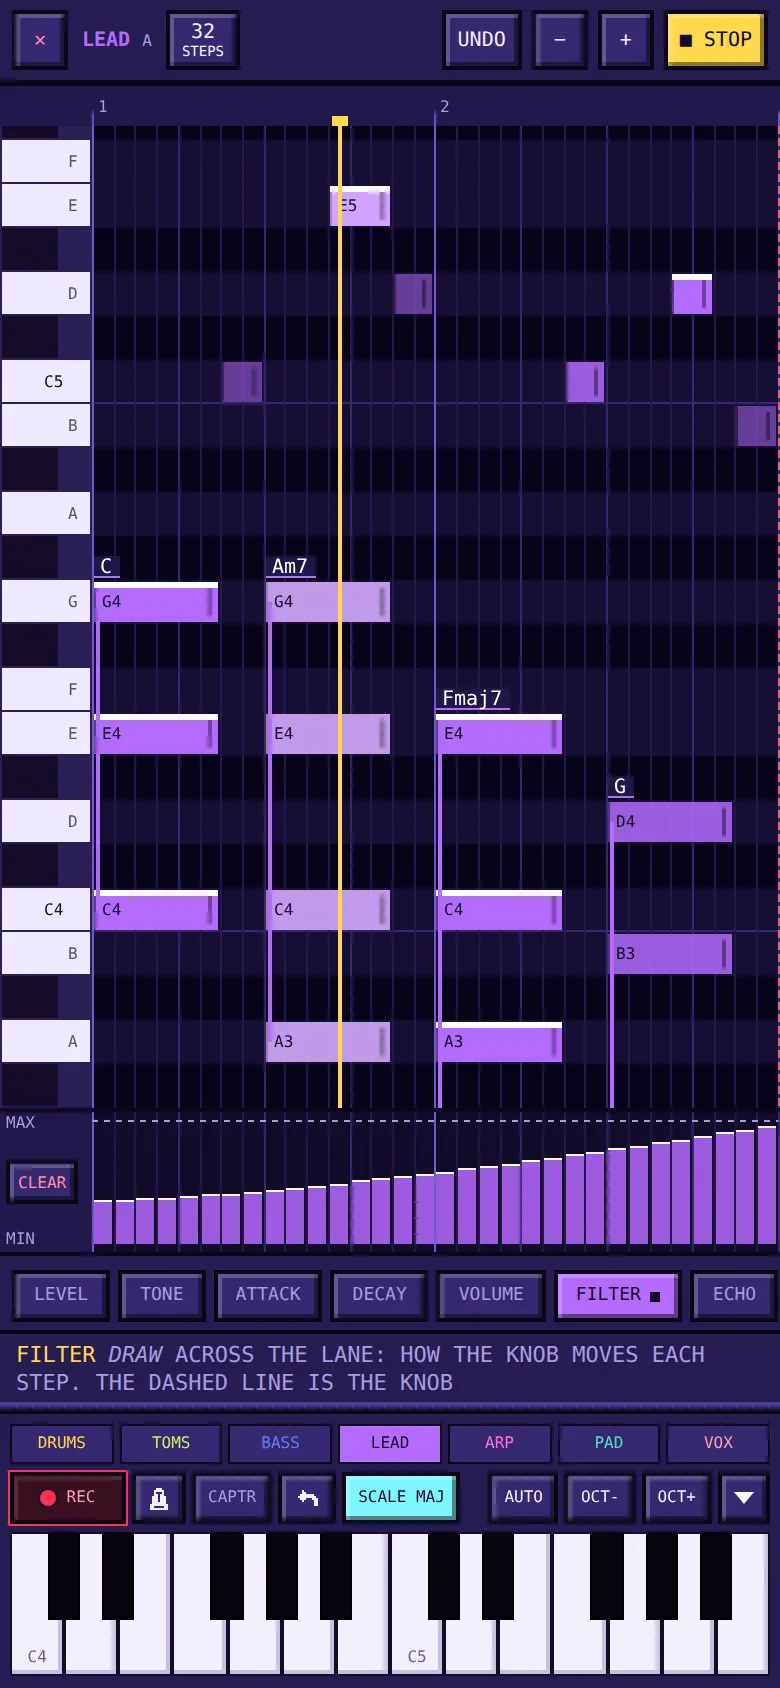
Task: Select the LEVEL parameter tab
Action: (x=61, y=1295)
